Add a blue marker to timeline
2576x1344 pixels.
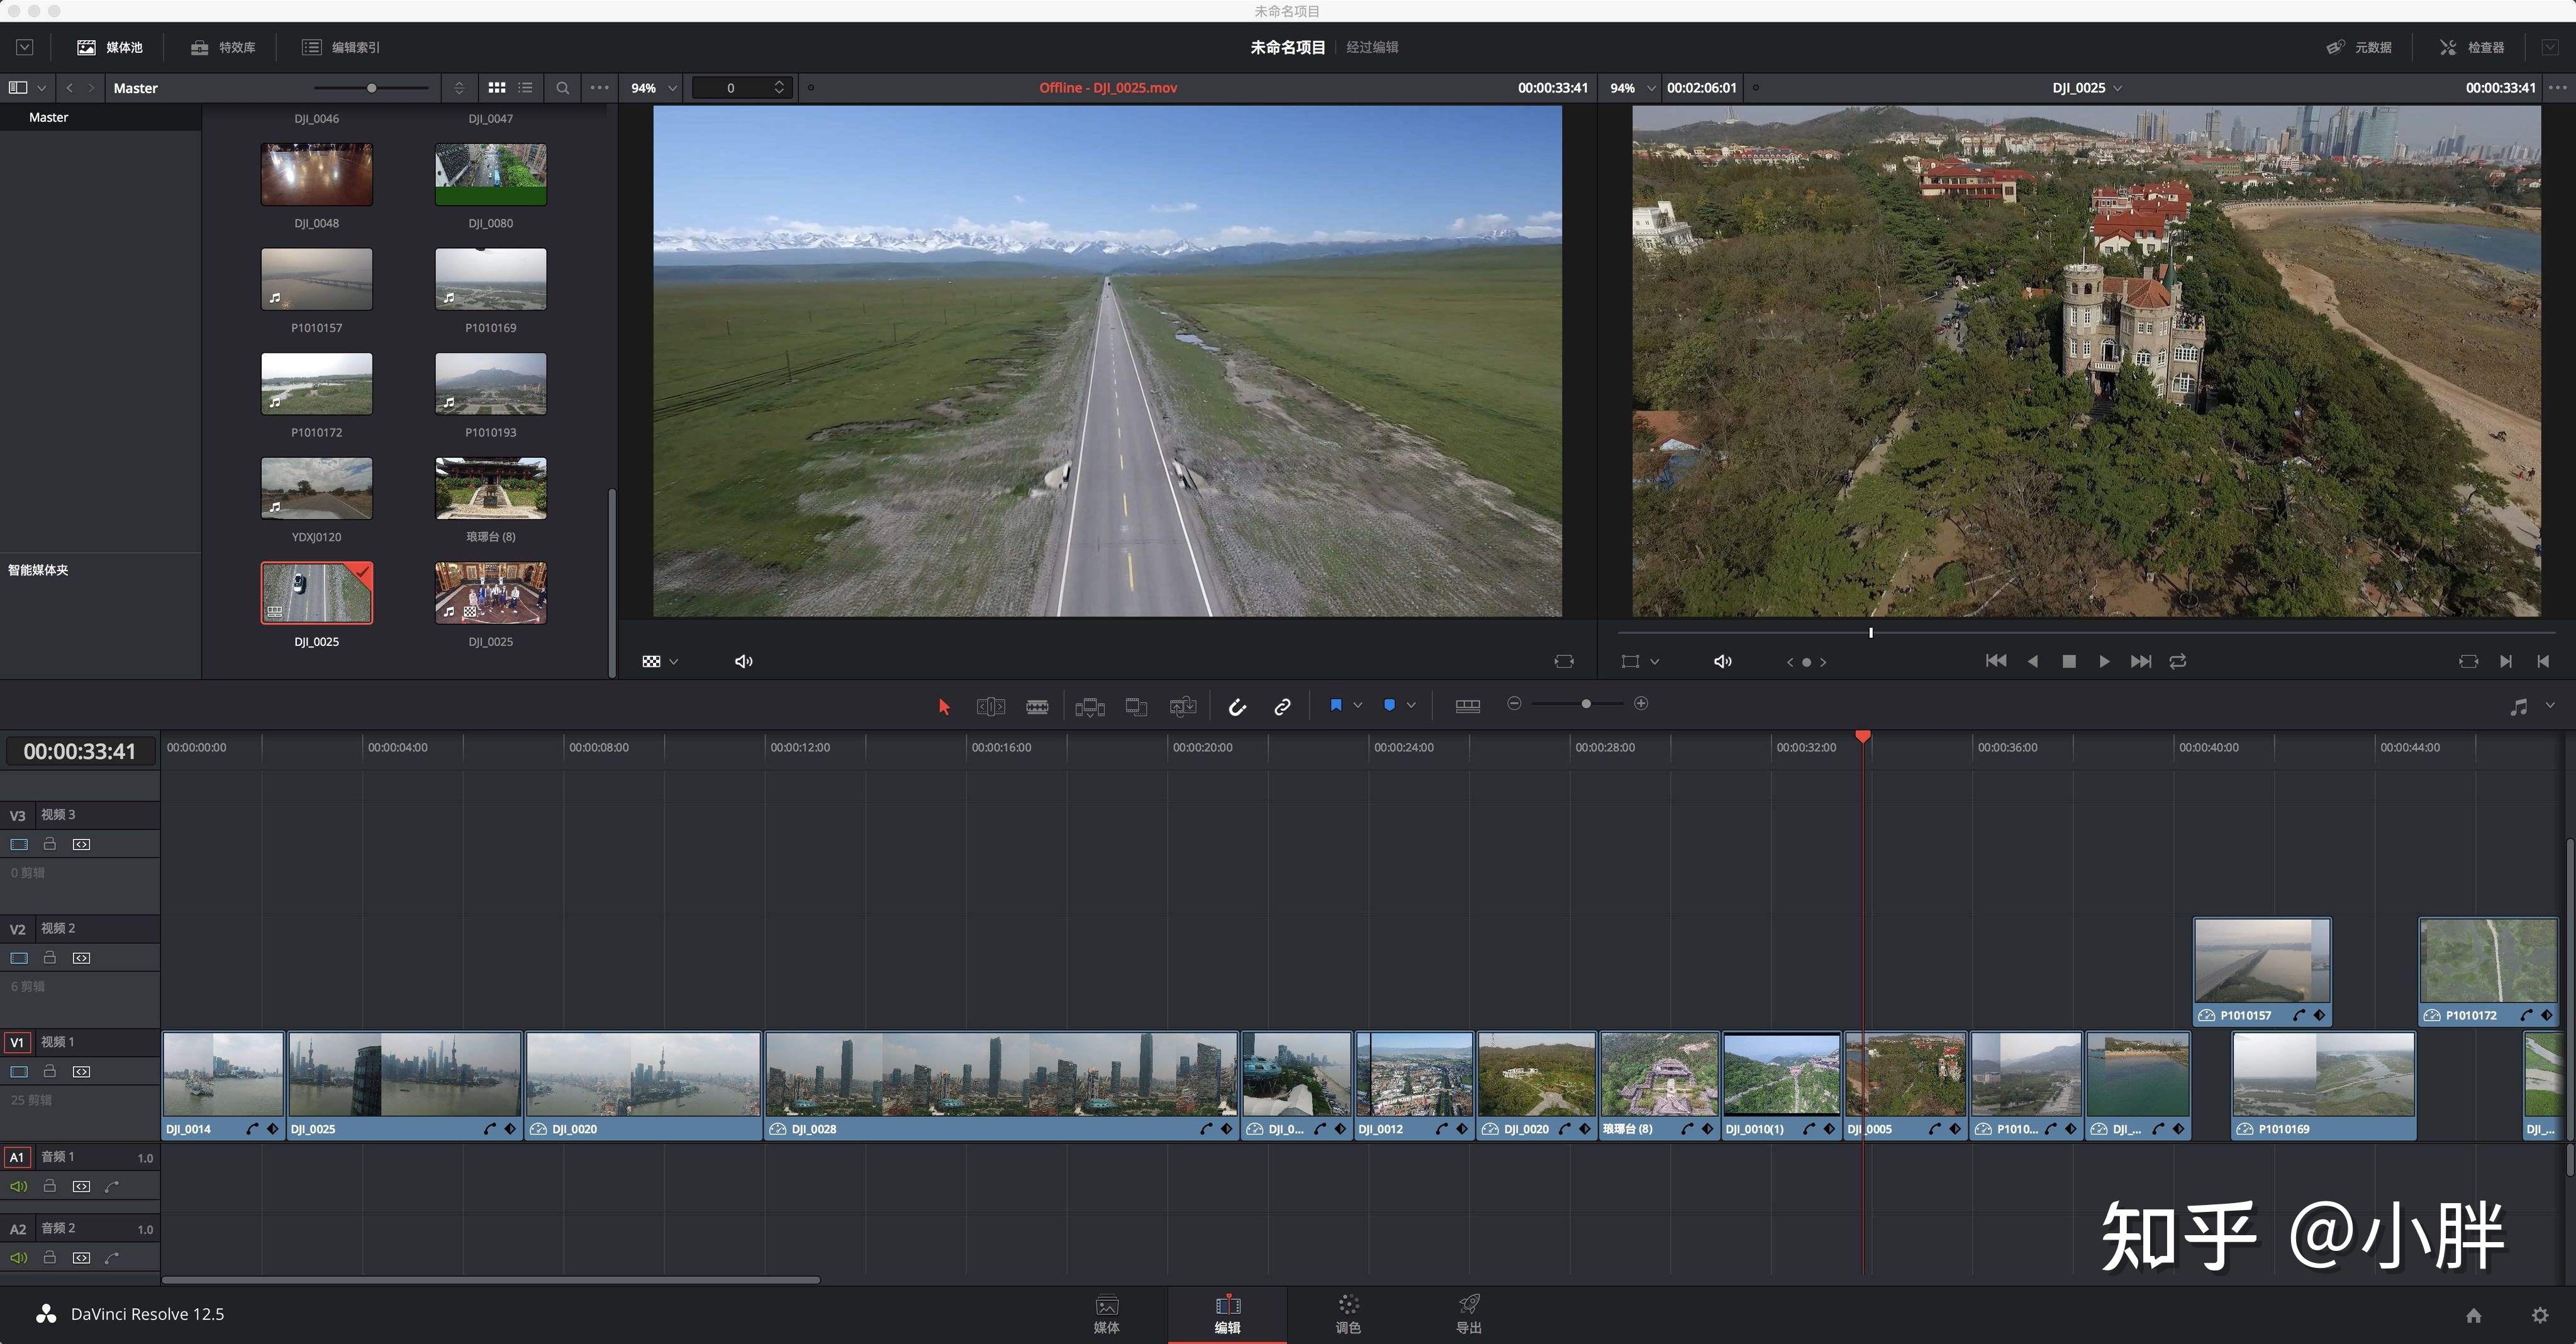[x=1389, y=705]
